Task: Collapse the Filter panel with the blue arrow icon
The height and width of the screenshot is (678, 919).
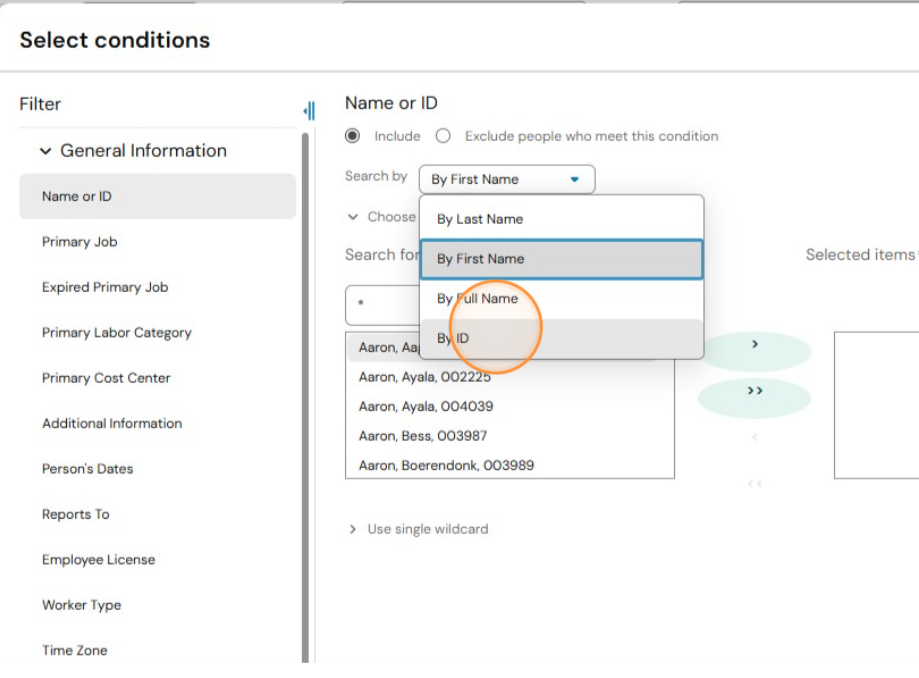Action: (x=309, y=110)
